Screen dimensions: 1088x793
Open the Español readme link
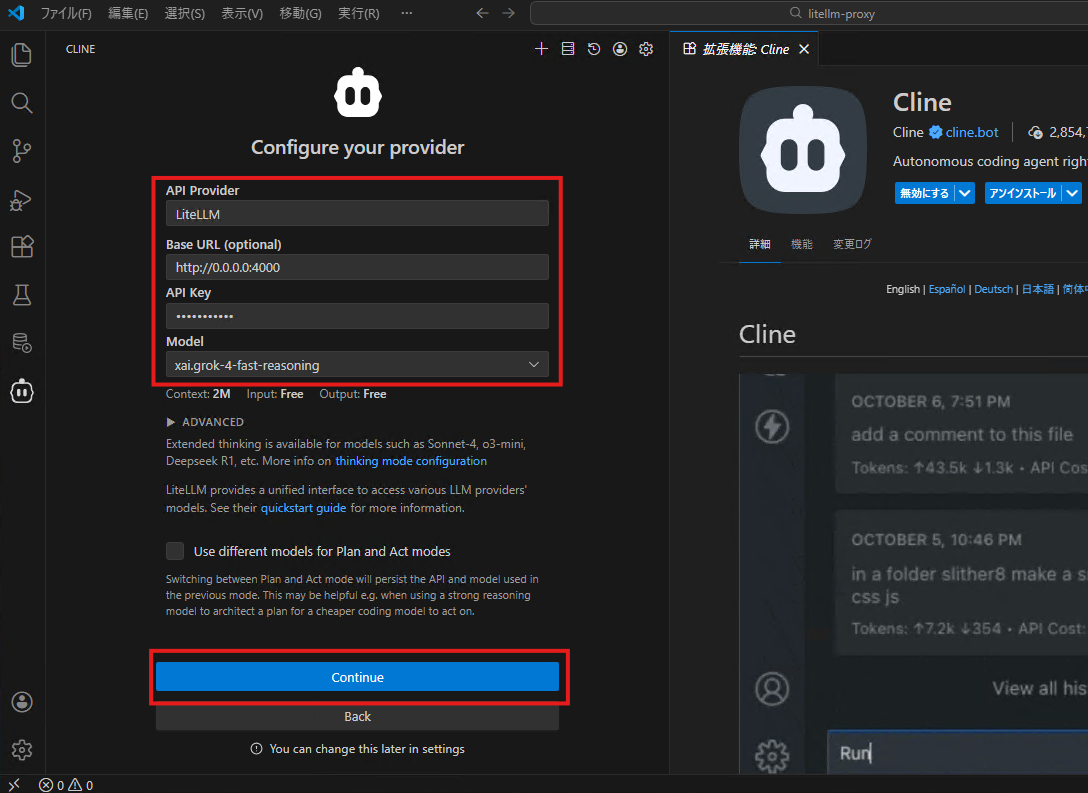(946, 289)
